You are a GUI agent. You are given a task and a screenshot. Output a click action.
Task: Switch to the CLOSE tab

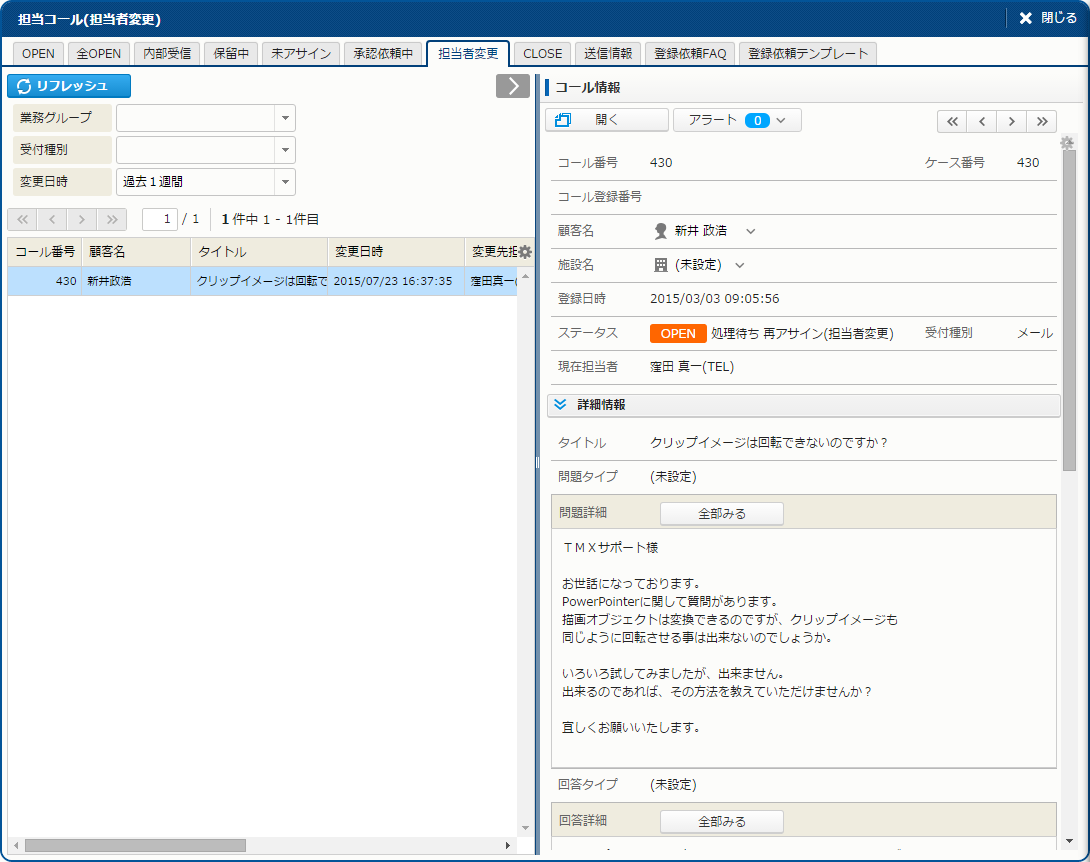pyautogui.click(x=543, y=54)
